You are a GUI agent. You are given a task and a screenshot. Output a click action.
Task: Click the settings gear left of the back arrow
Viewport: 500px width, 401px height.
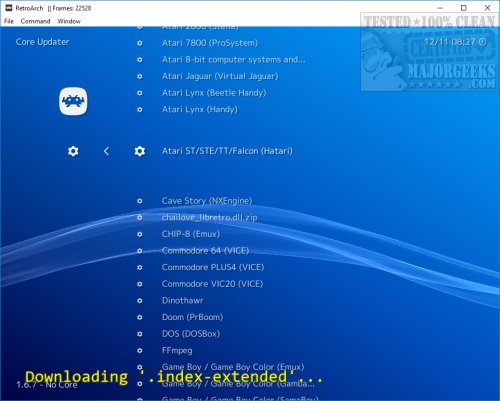click(73, 151)
